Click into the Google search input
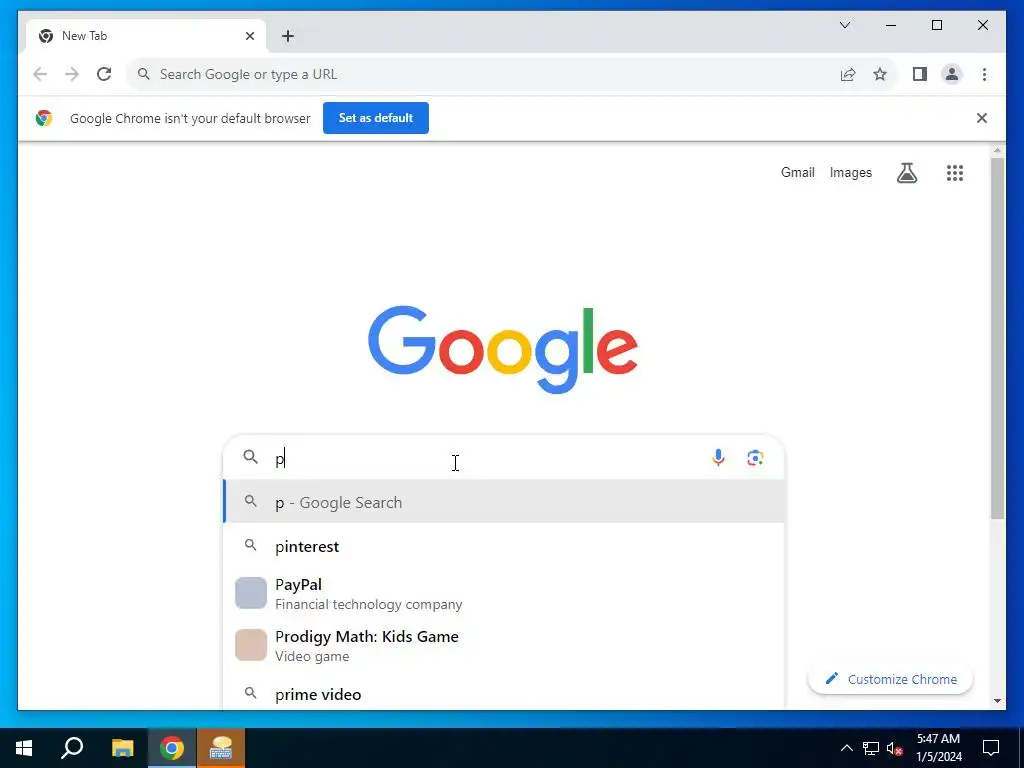Image resolution: width=1024 pixels, height=768 pixels. click(x=490, y=458)
